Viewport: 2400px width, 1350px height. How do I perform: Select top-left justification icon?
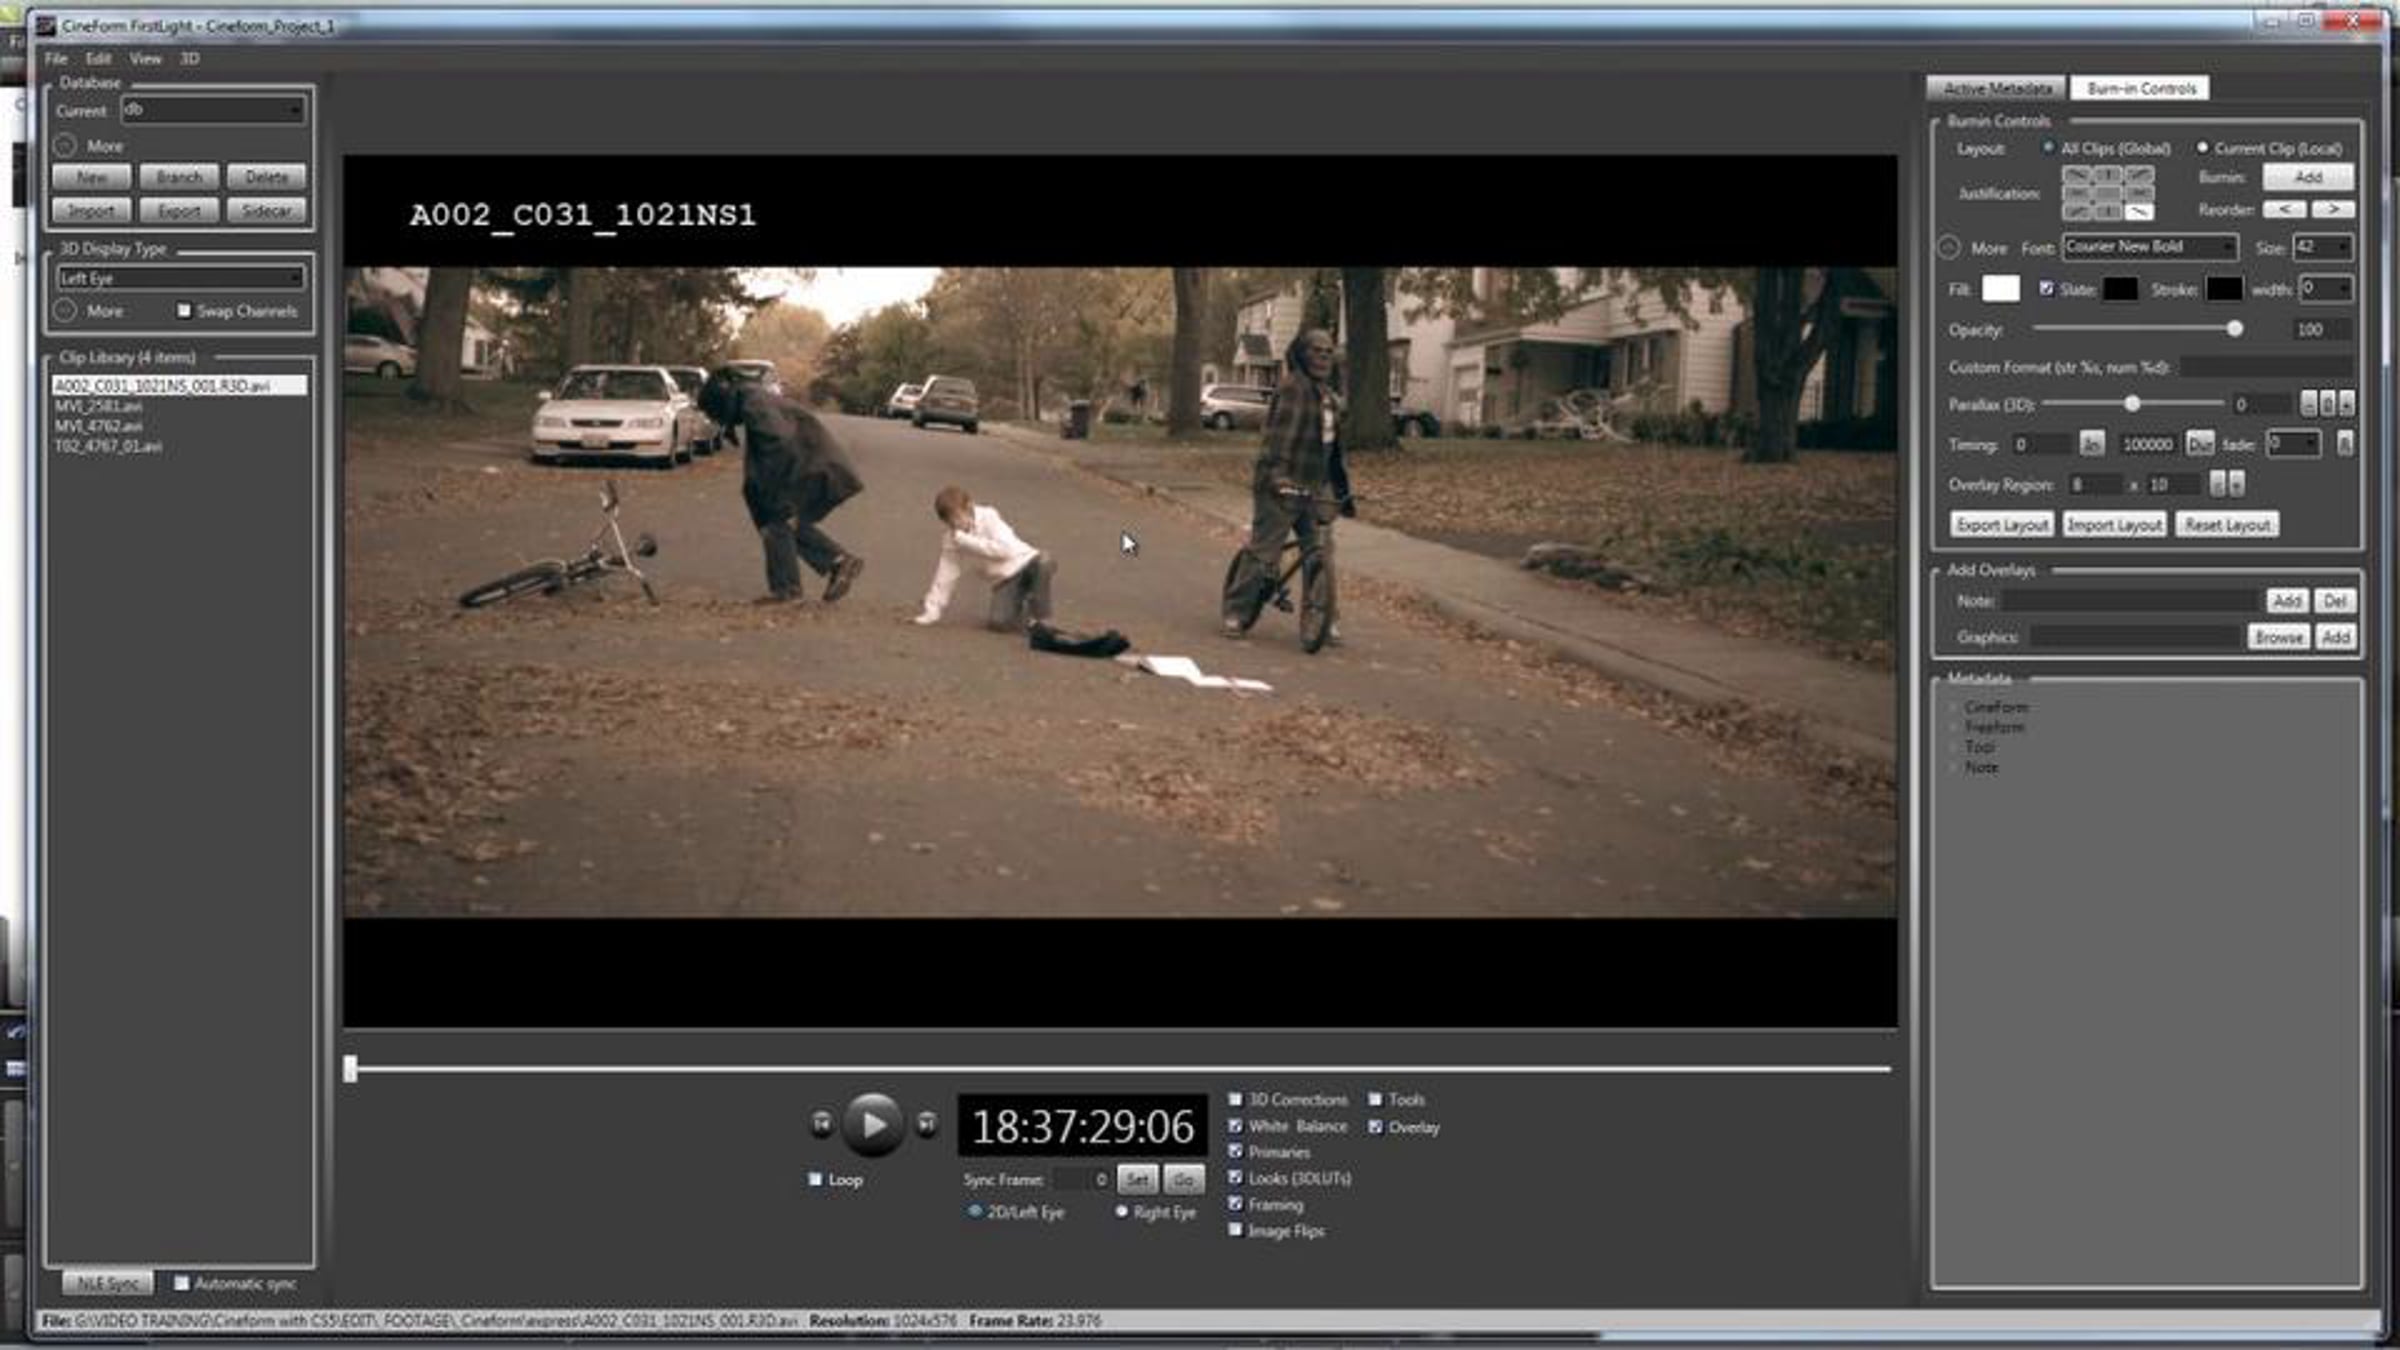point(2076,175)
